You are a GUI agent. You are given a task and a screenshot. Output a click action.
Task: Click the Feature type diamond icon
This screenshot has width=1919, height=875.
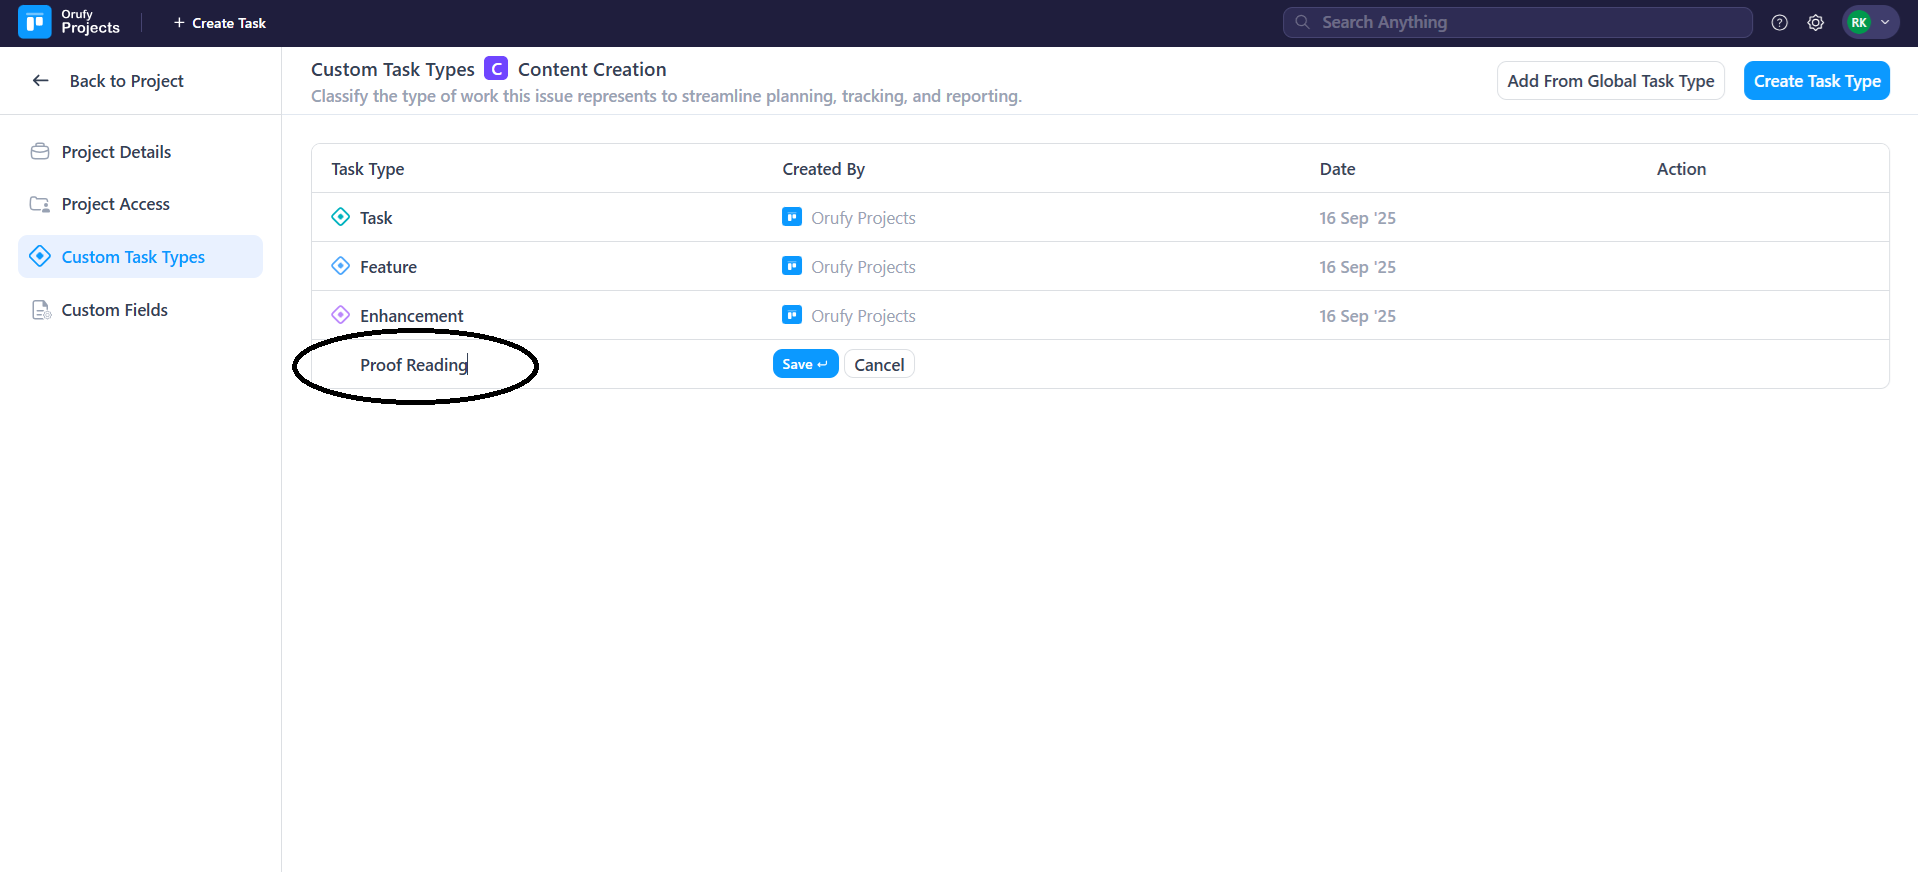[340, 266]
